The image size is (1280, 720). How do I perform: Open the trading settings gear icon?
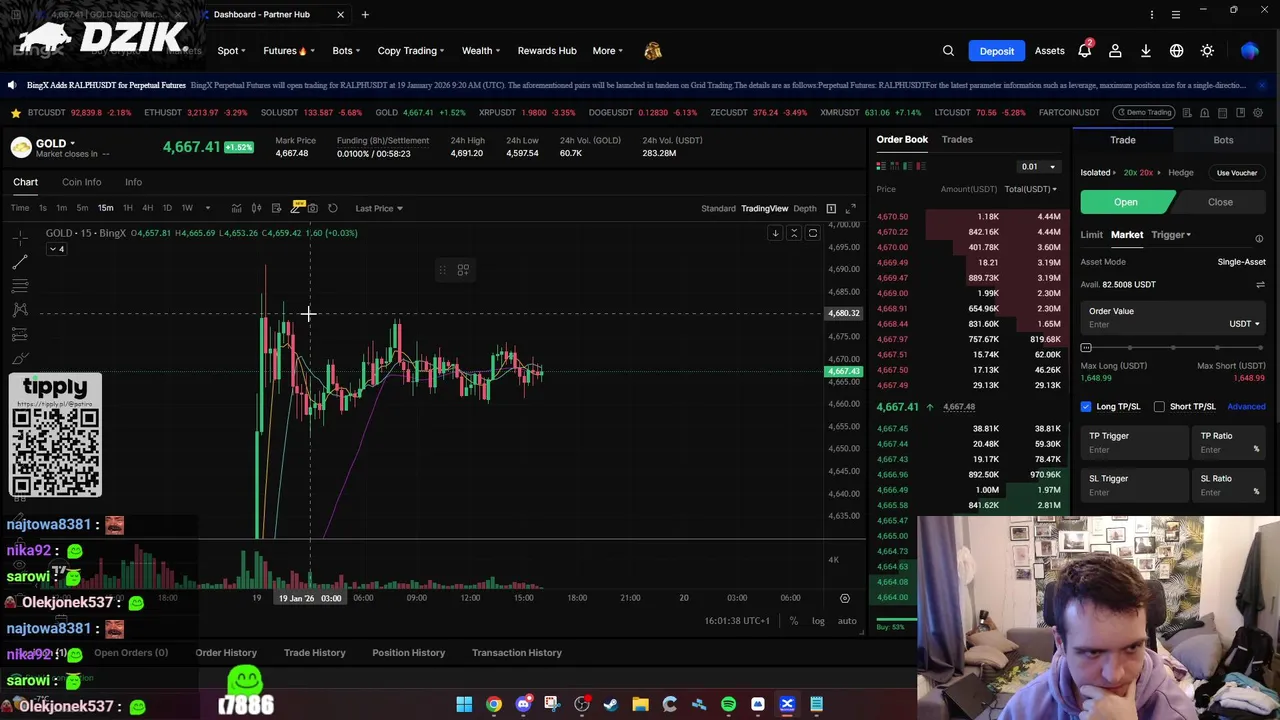pyautogui.click(x=1258, y=113)
